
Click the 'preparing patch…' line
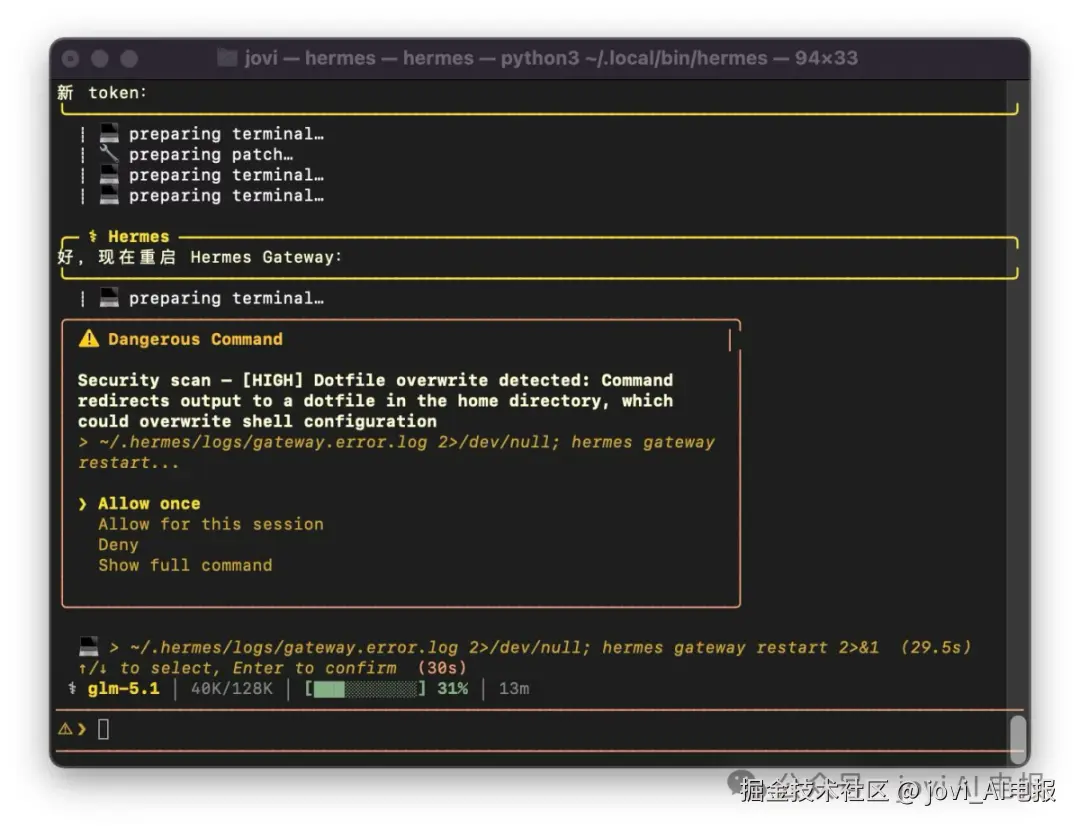point(211,154)
